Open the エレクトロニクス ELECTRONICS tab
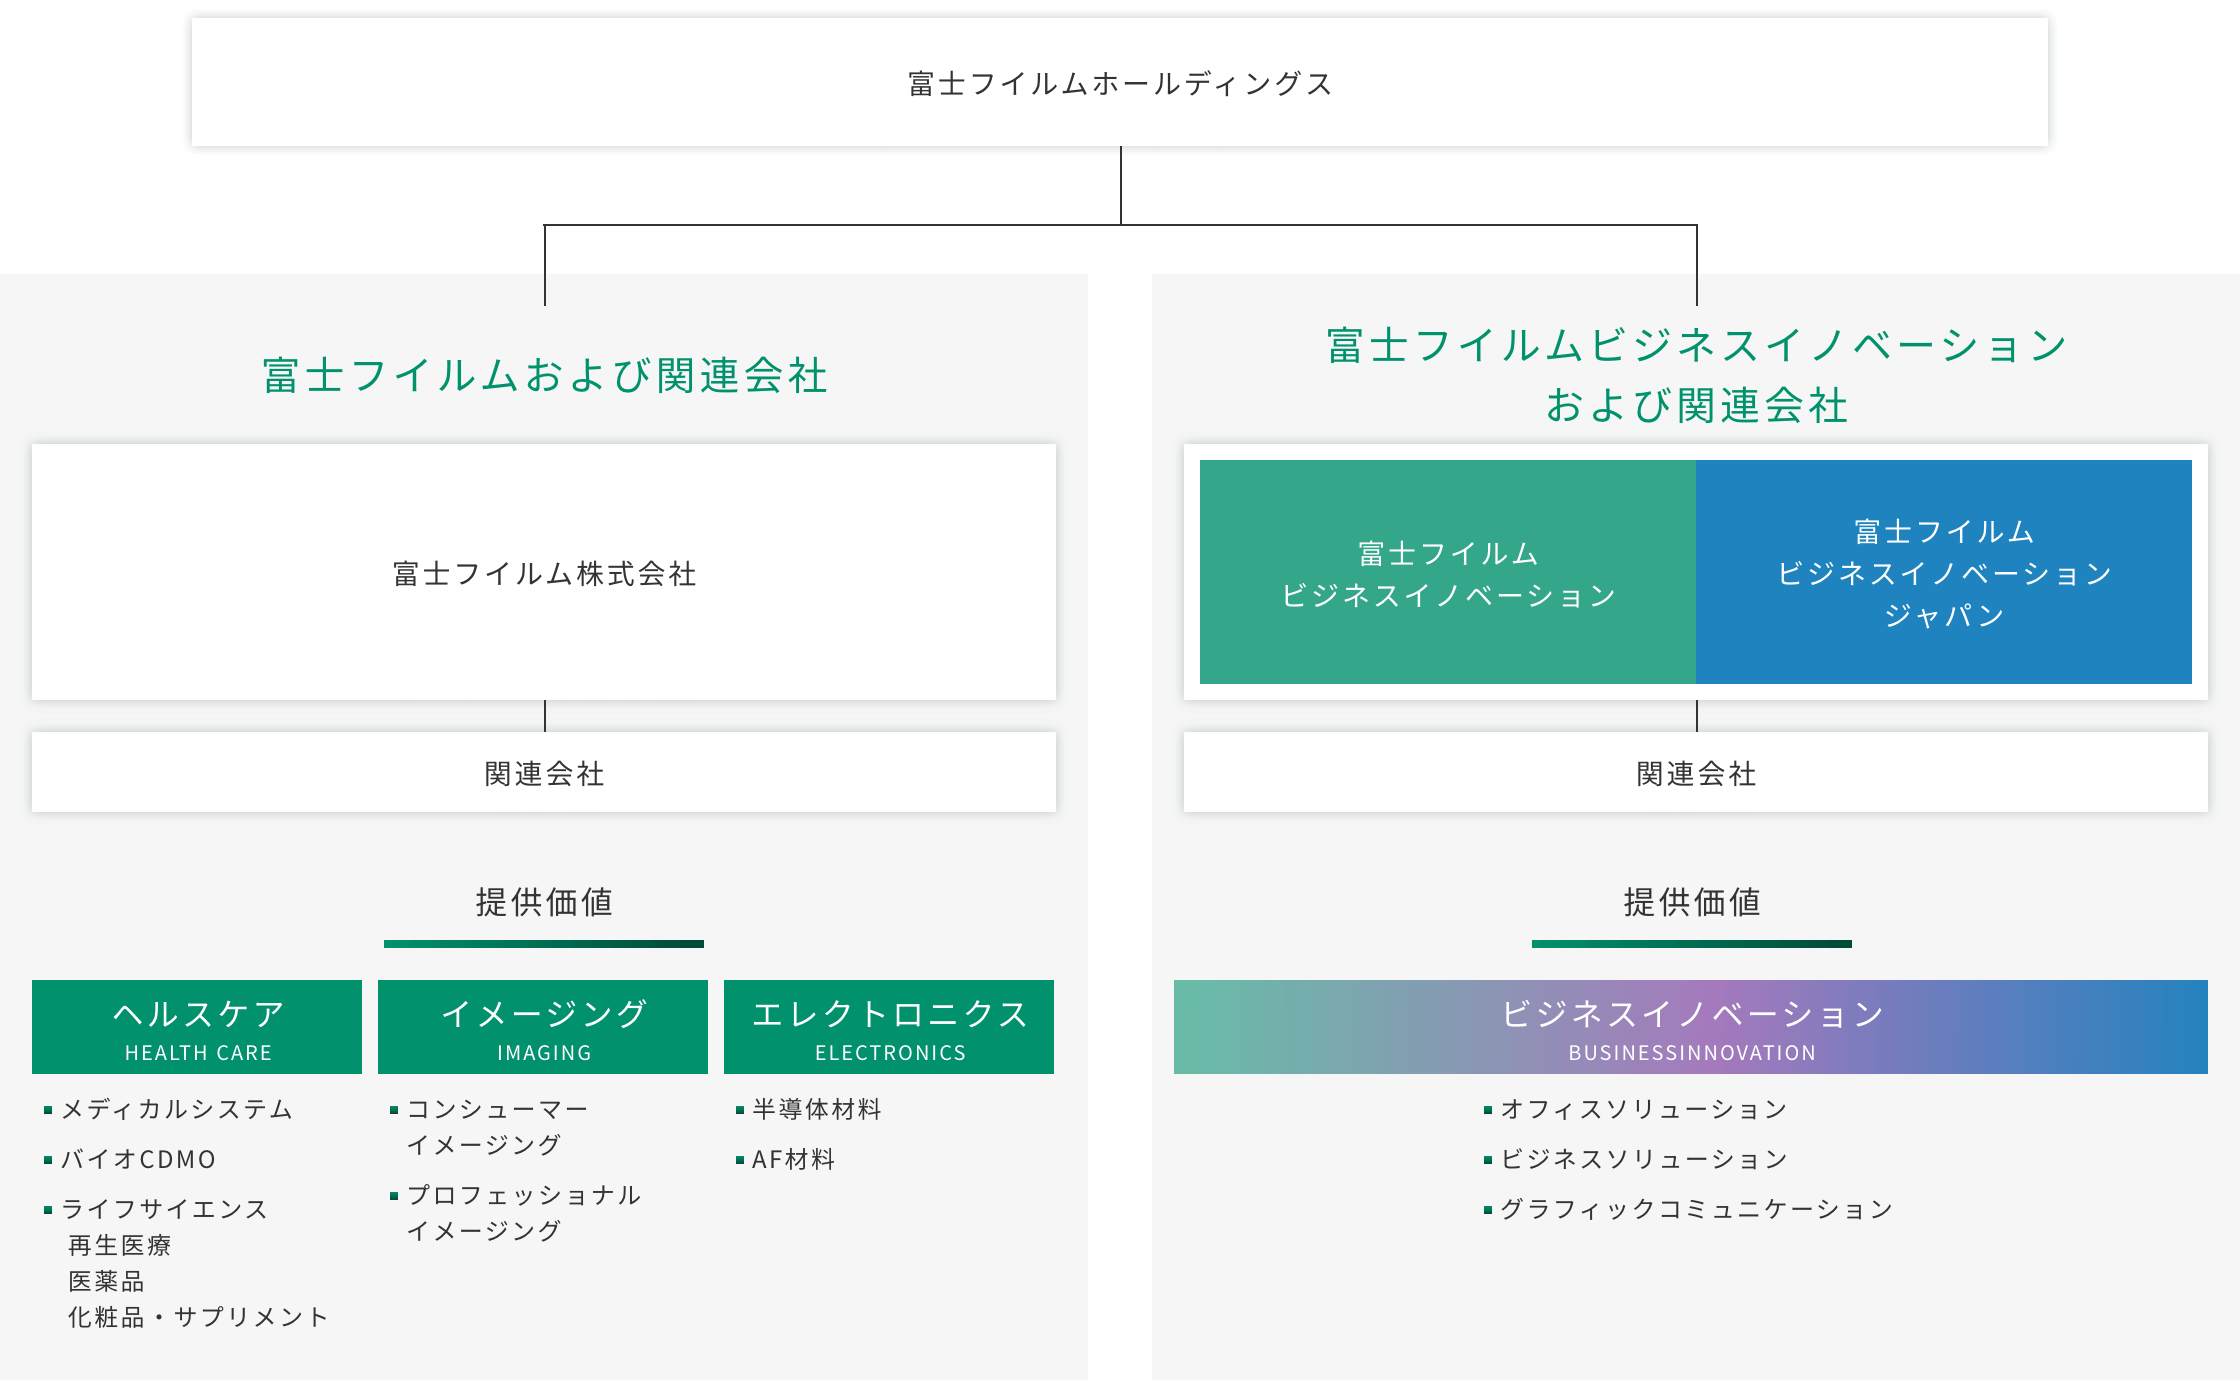The image size is (2240, 1380). [x=889, y=1027]
